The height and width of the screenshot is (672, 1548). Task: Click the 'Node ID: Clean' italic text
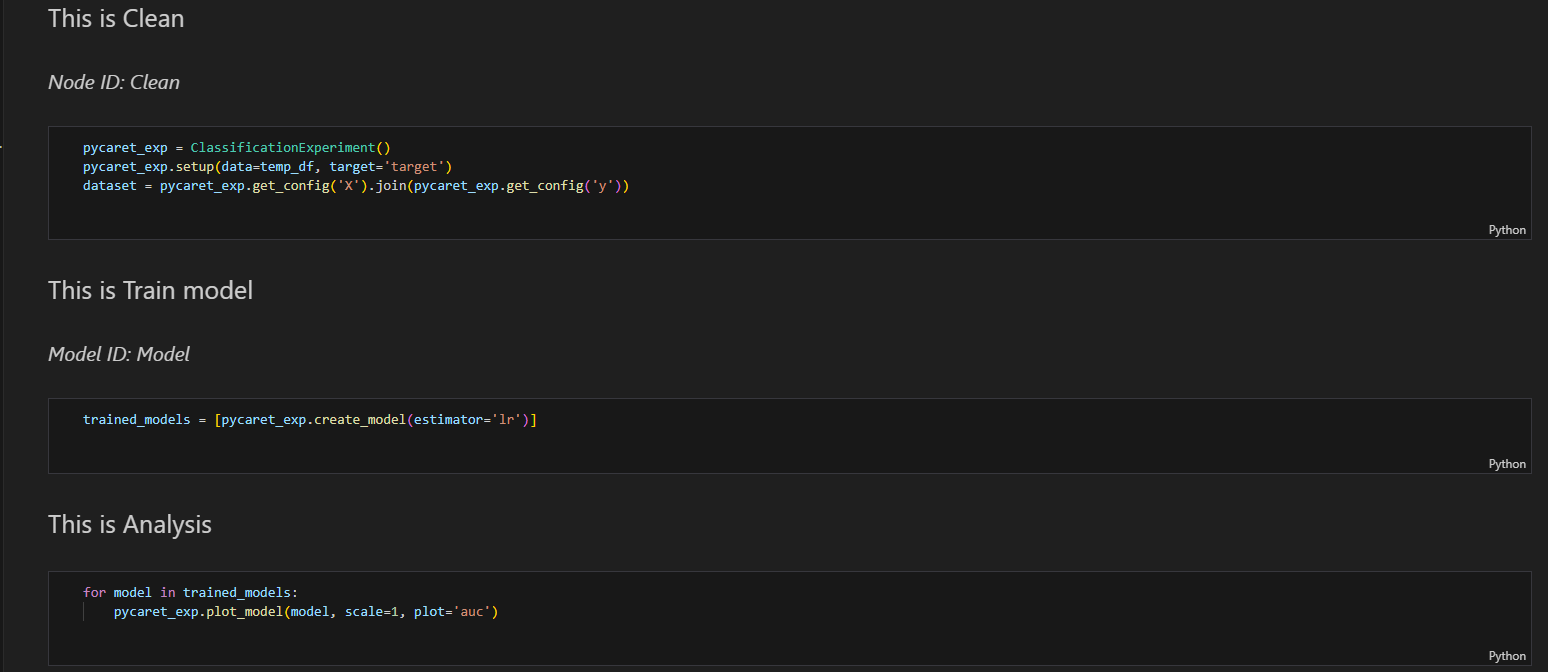pyautogui.click(x=114, y=82)
